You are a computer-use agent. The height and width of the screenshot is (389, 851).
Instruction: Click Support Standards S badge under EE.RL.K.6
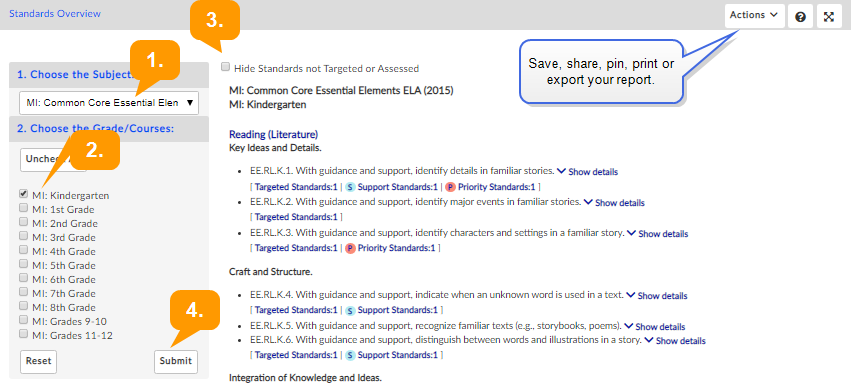click(x=351, y=355)
